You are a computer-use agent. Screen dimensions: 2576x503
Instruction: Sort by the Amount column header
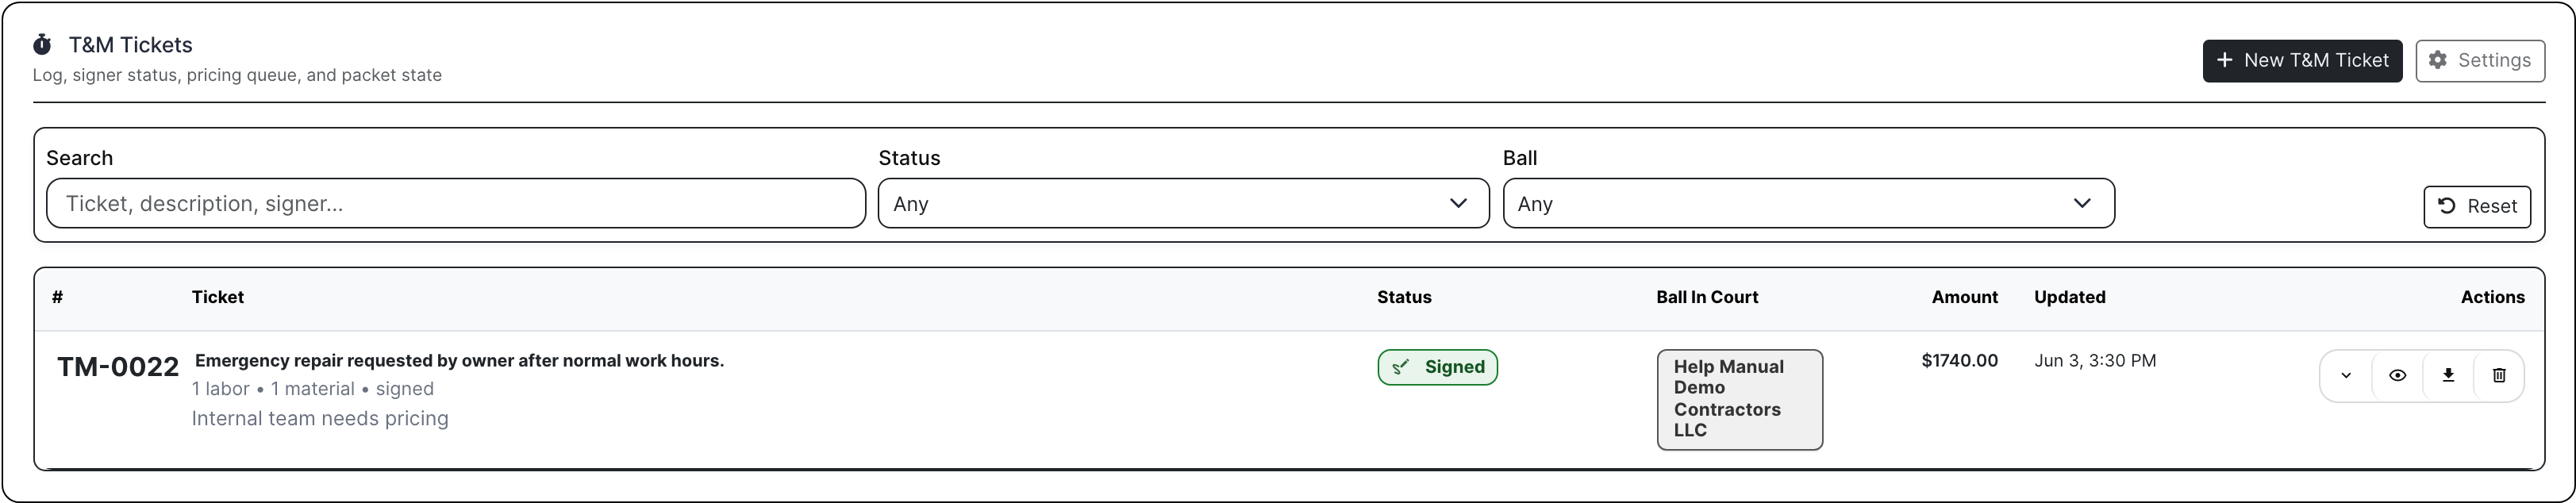[1964, 297]
